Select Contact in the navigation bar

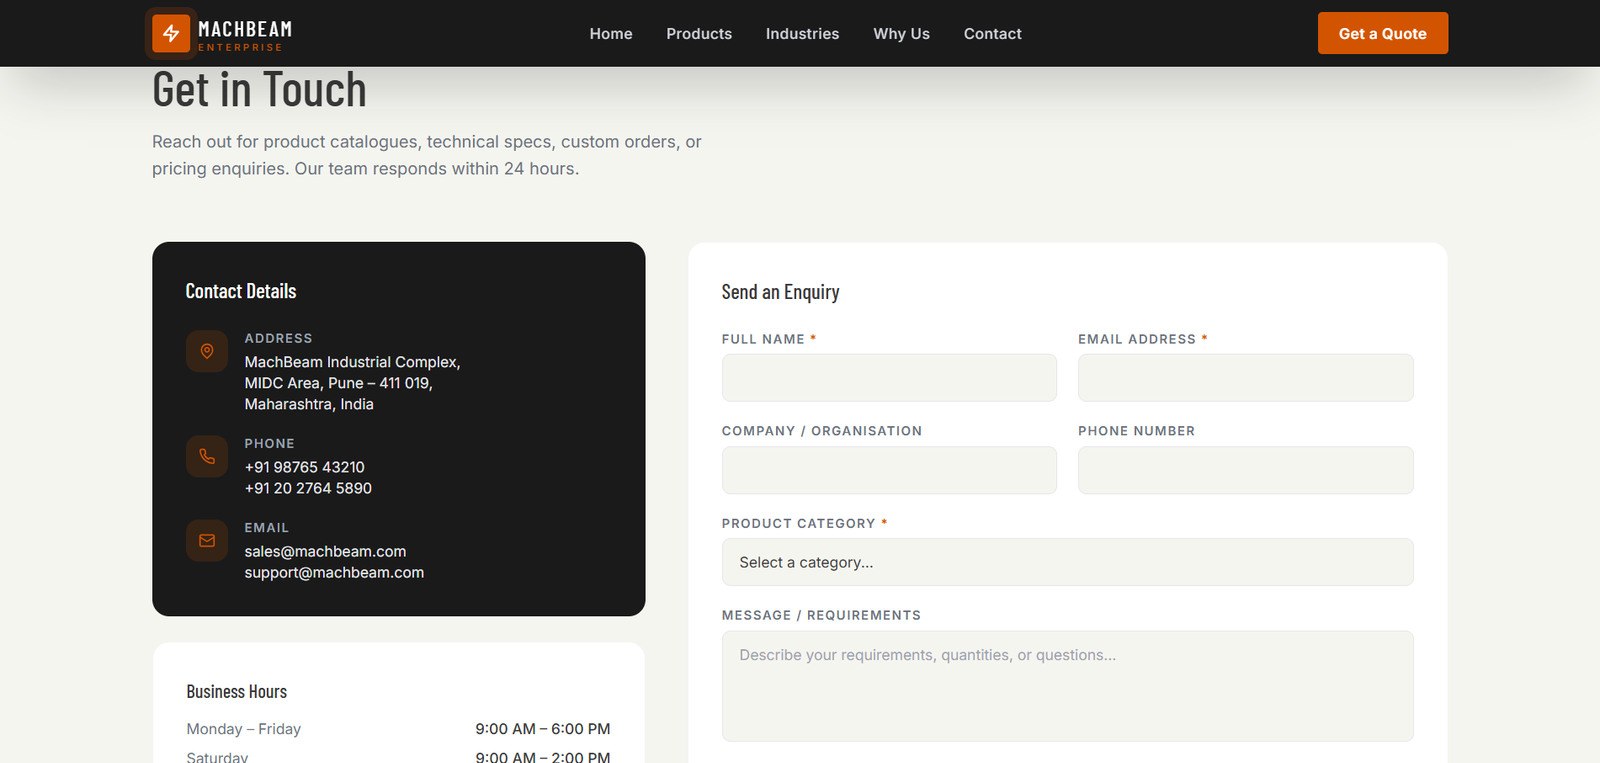993,34
